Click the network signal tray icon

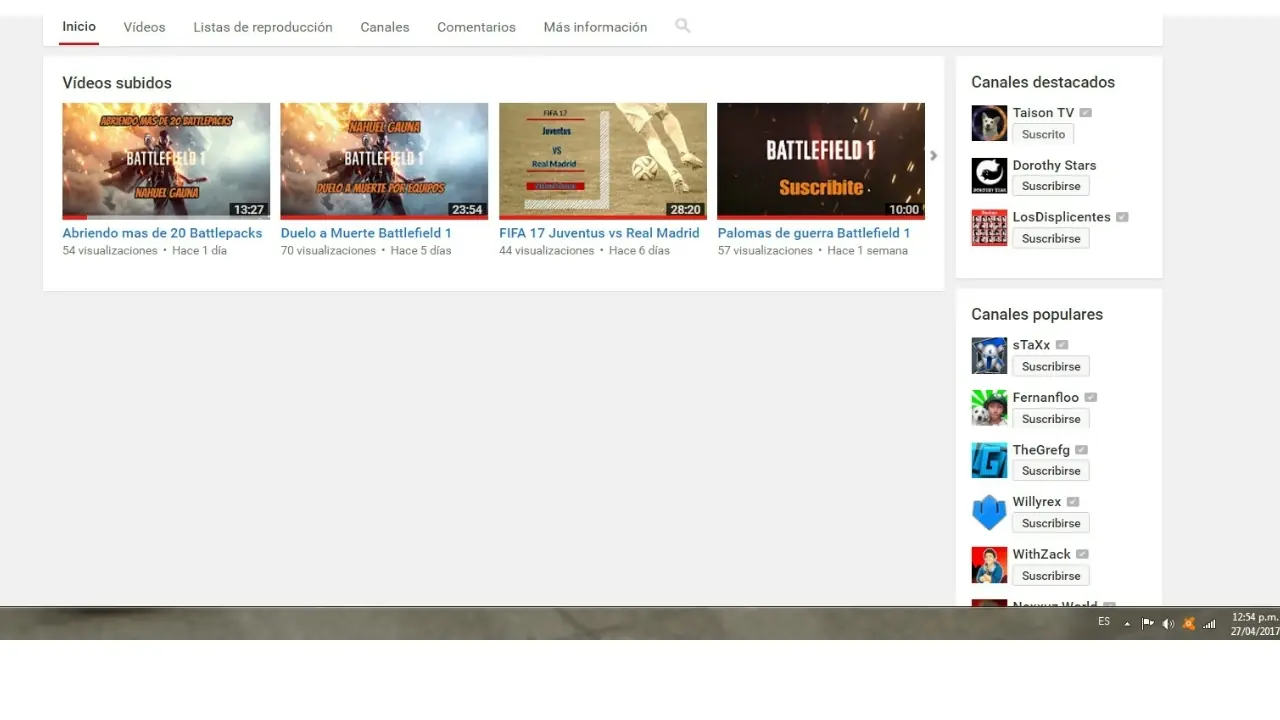point(1209,624)
